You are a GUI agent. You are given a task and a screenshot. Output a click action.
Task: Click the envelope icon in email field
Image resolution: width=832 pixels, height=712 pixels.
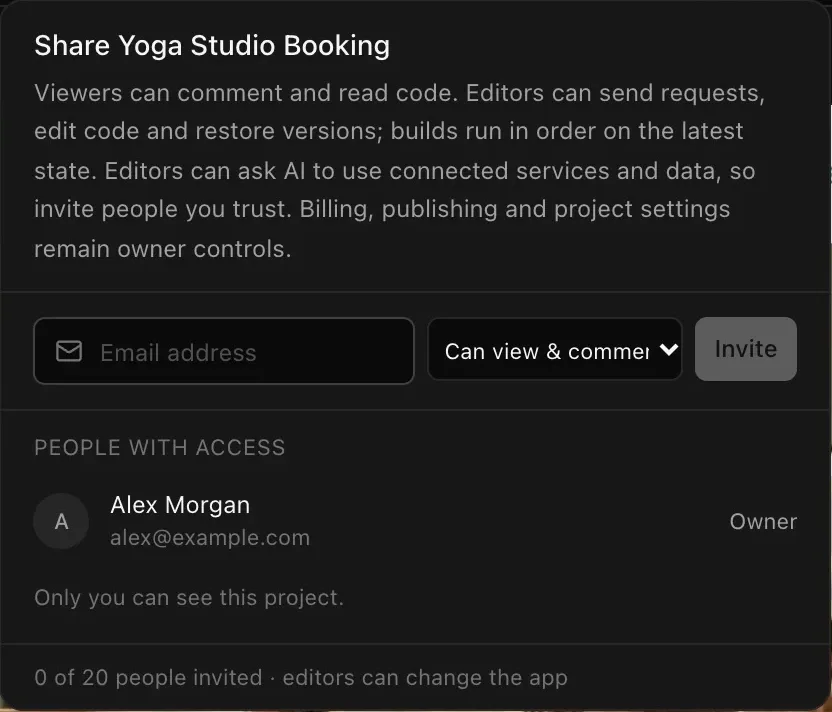click(69, 351)
